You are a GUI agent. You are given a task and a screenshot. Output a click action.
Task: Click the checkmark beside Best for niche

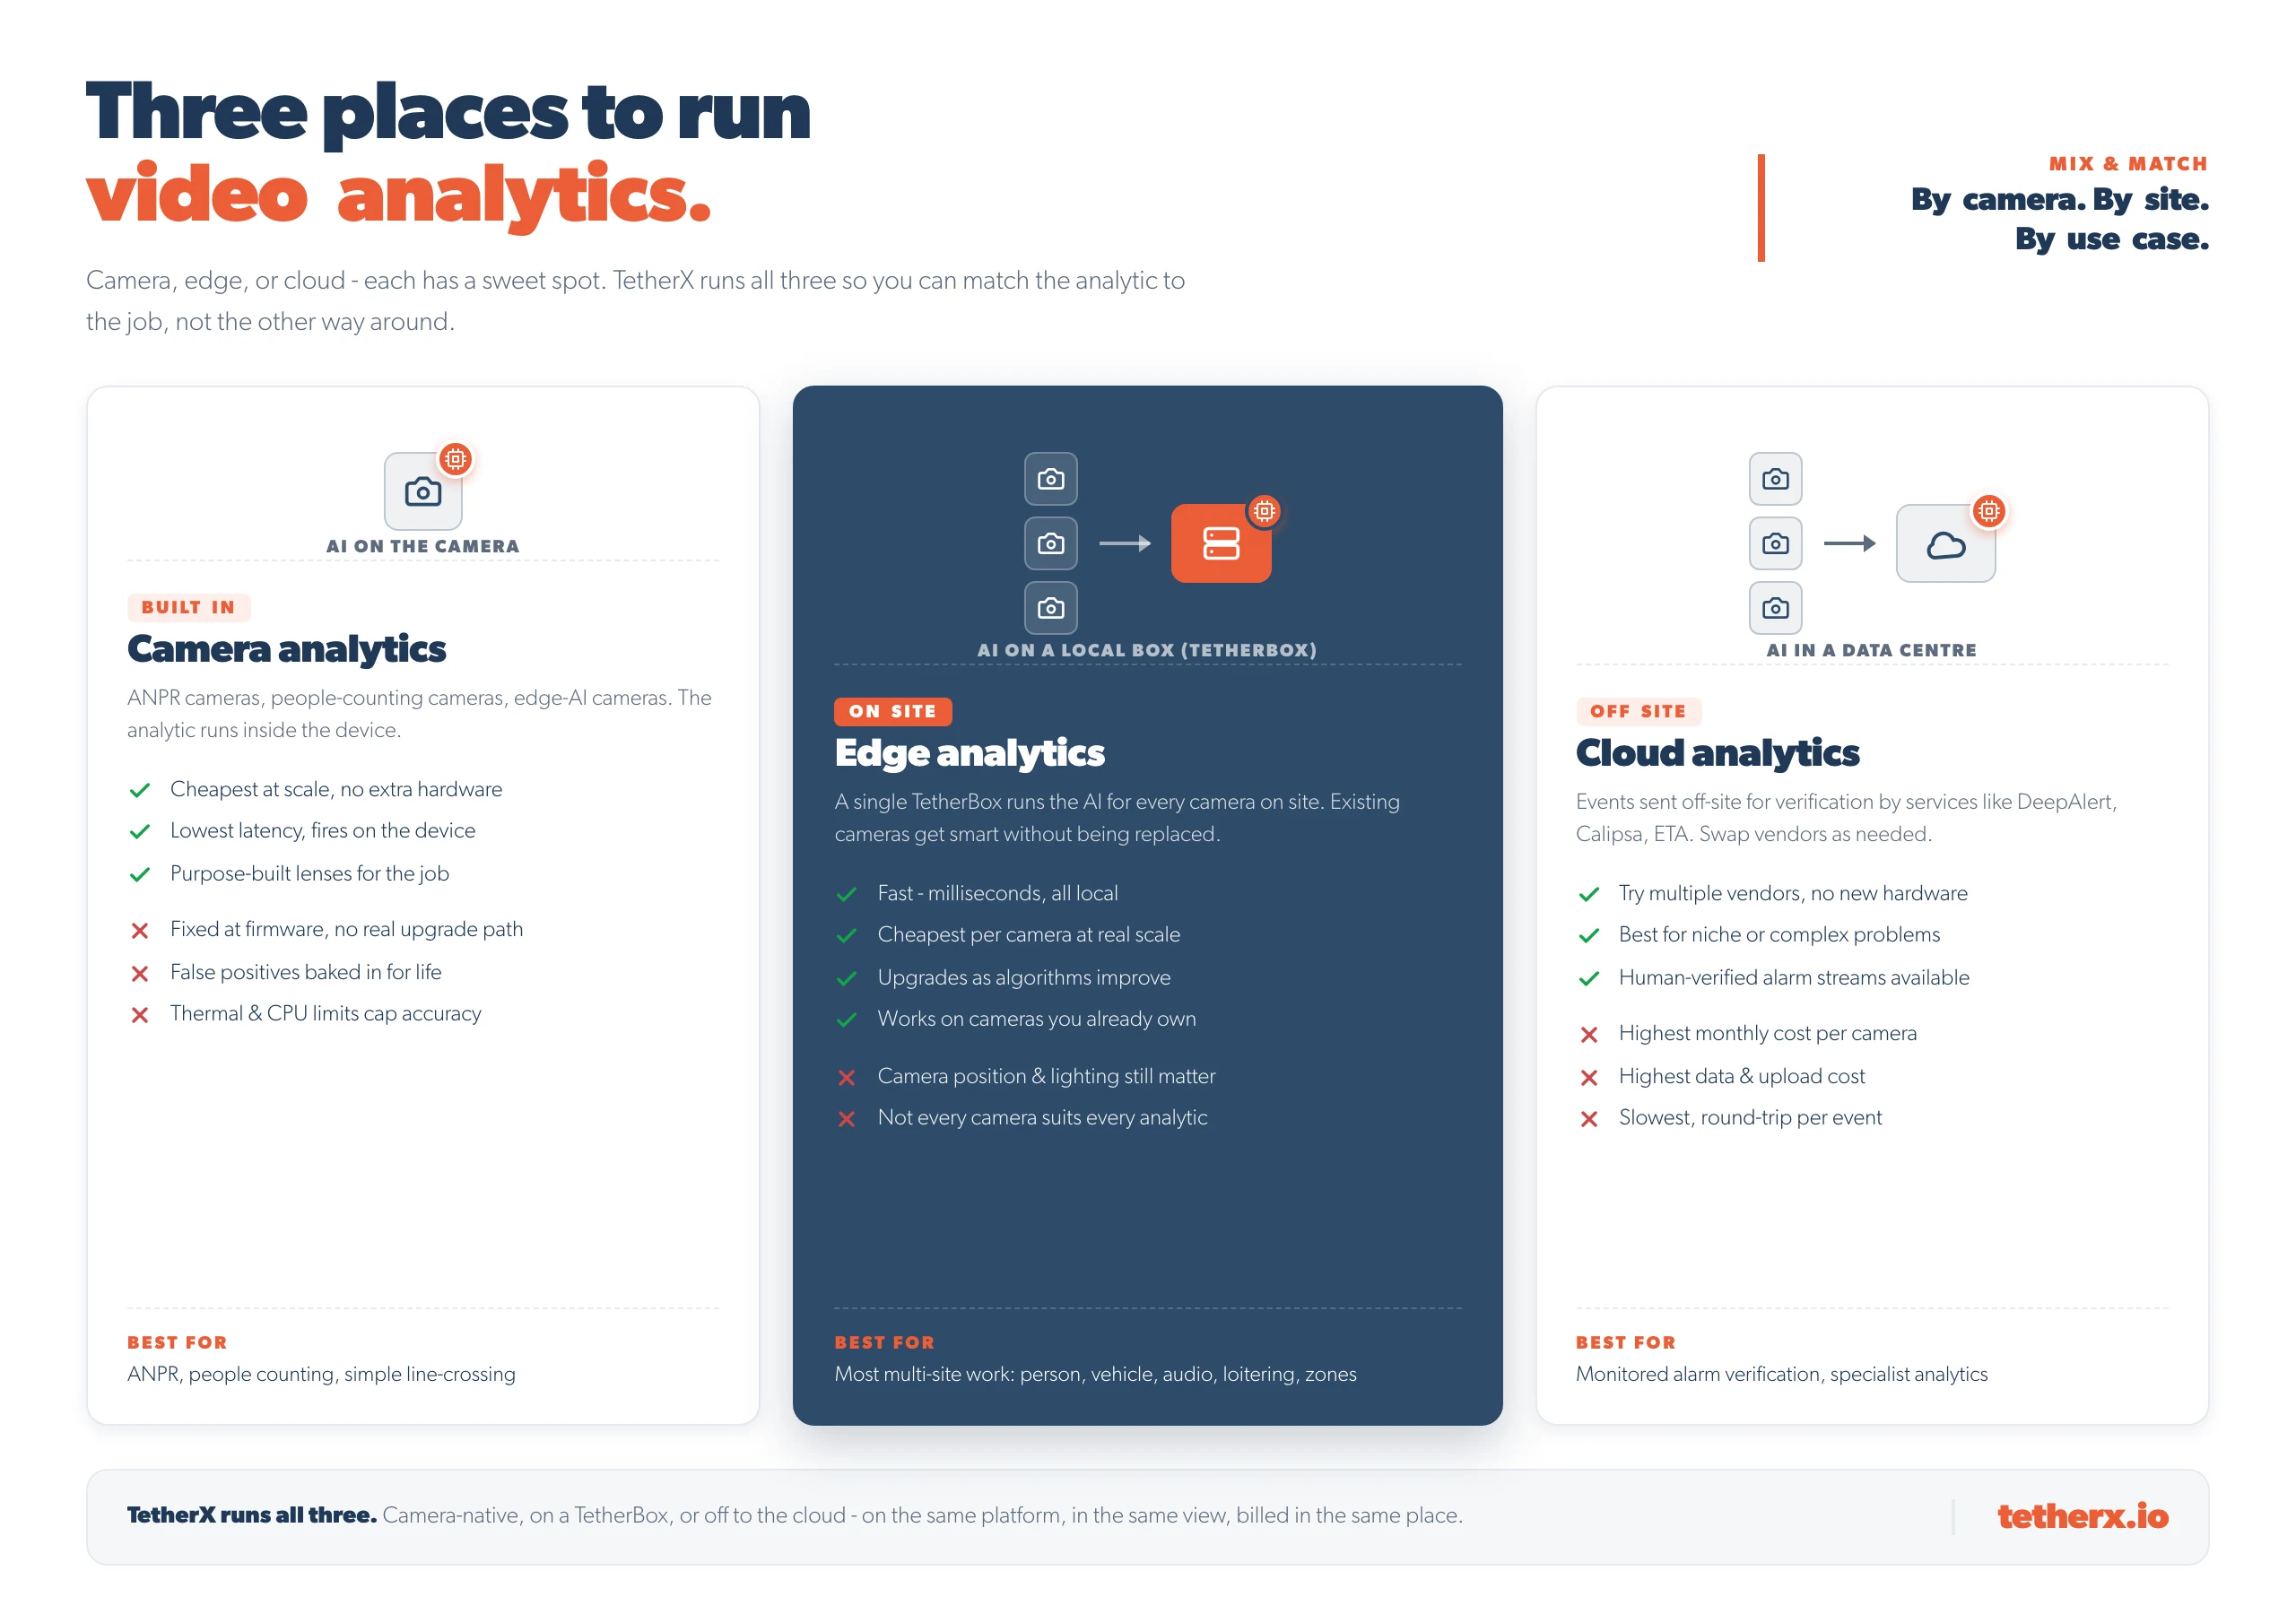point(1589,935)
